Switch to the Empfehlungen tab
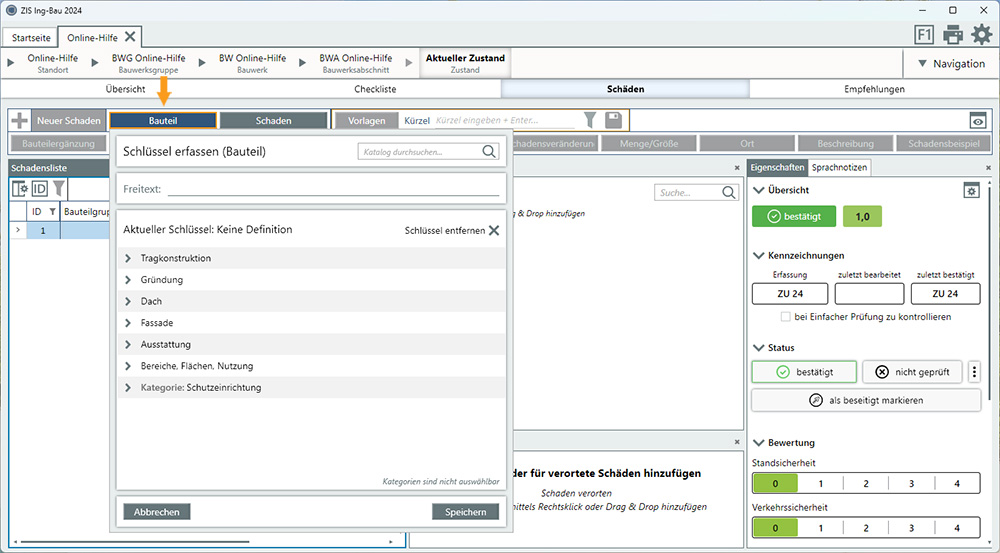1000x553 pixels. click(874, 89)
